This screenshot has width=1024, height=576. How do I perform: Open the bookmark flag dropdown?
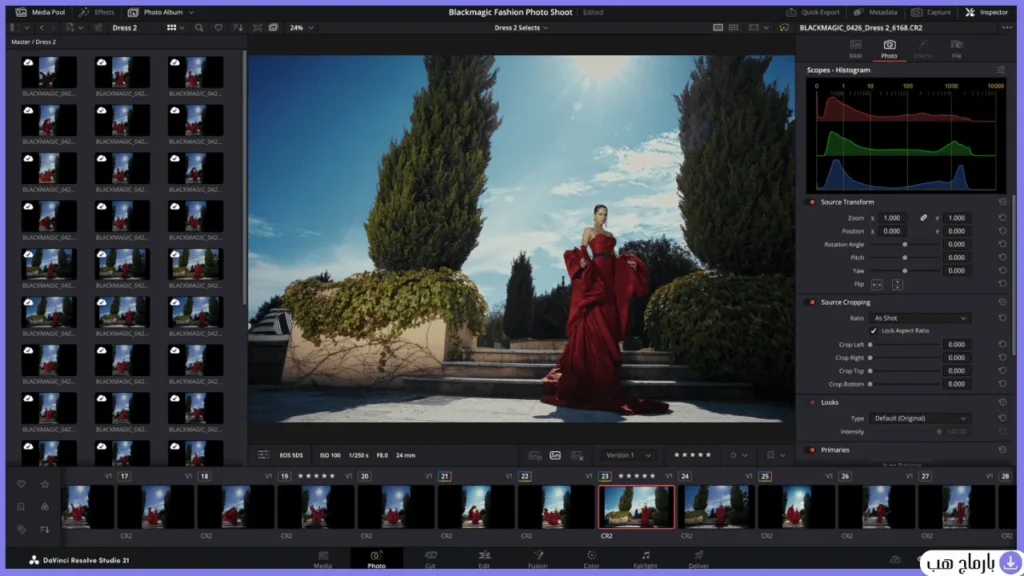[776, 455]
